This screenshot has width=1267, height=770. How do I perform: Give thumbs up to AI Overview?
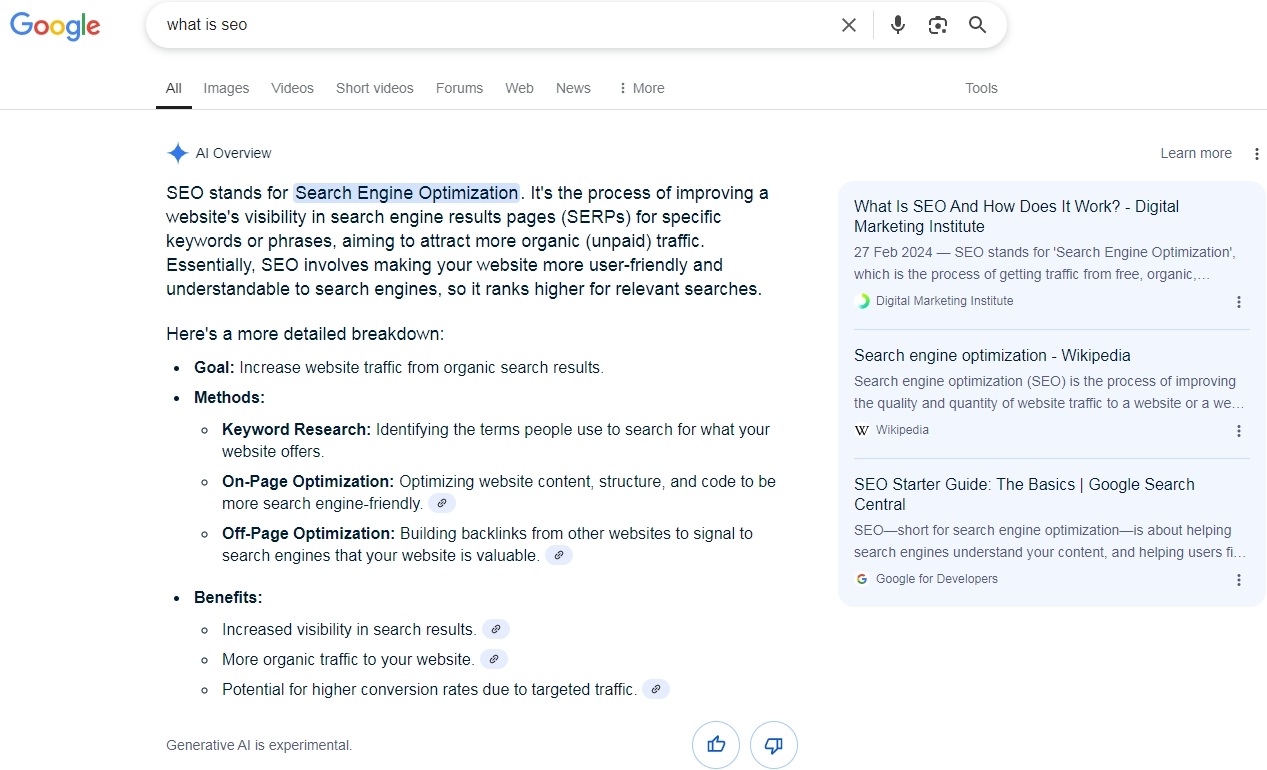[716, 745]
